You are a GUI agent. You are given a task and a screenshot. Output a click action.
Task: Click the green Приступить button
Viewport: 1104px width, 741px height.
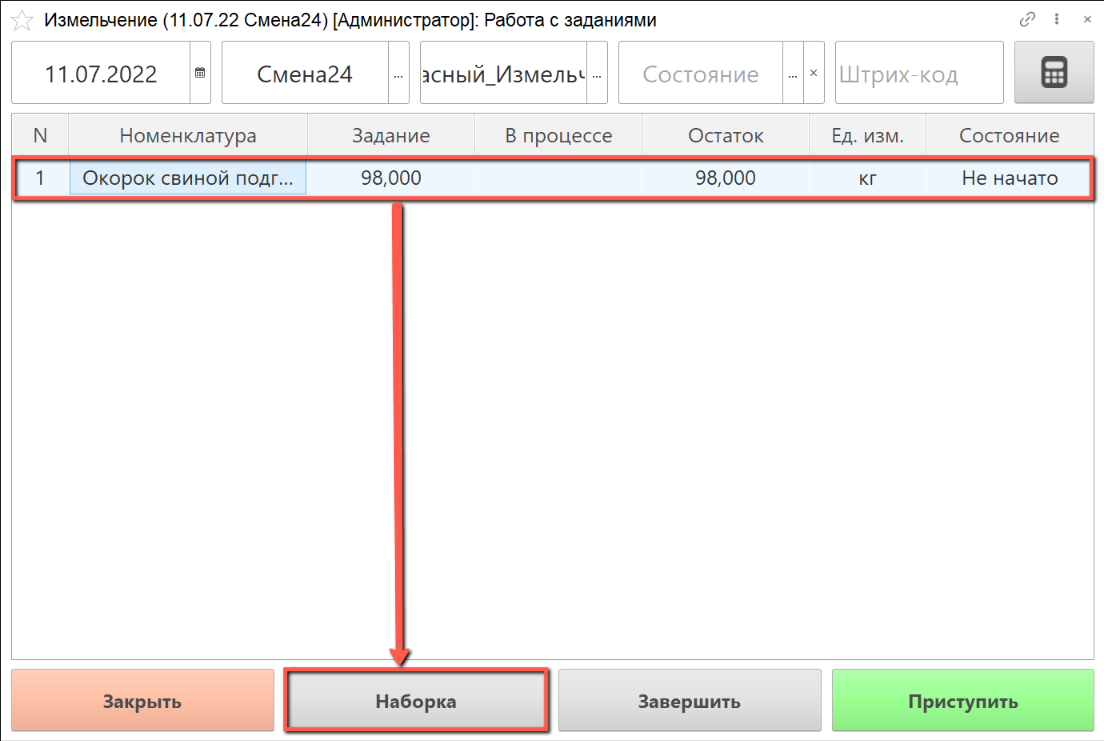click(962, 701)
